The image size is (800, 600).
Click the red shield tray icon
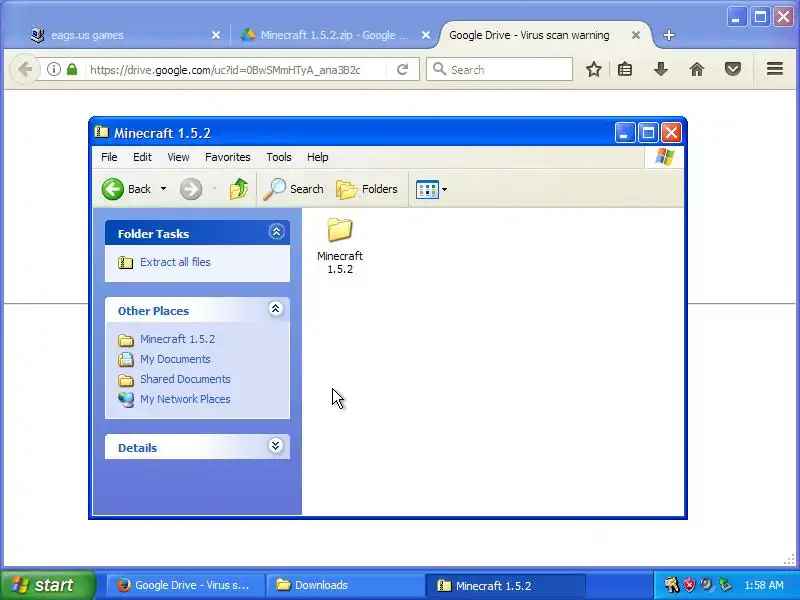(x=689, y=585)
